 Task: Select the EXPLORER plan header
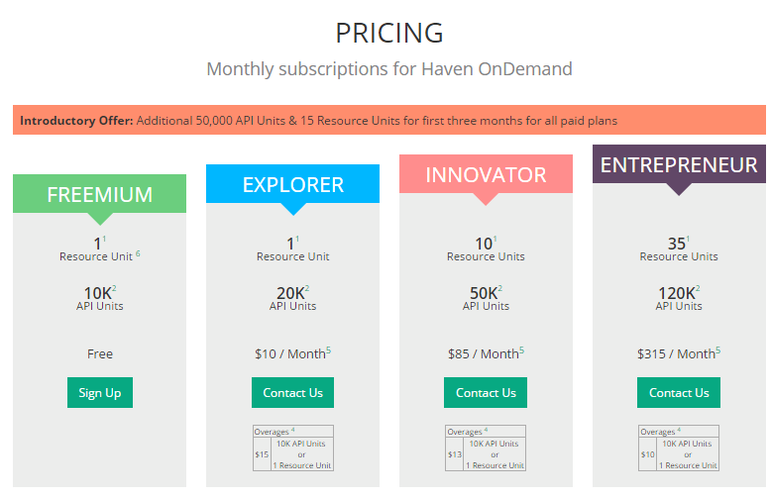click(x=293, y=184)
